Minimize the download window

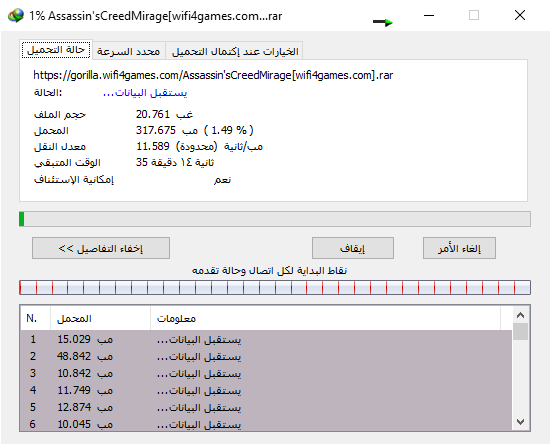coord(429,15)
